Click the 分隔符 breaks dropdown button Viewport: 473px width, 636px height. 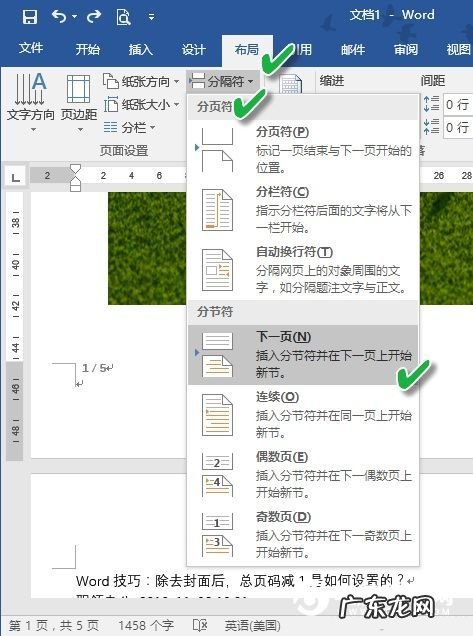[x=222, y=81]
